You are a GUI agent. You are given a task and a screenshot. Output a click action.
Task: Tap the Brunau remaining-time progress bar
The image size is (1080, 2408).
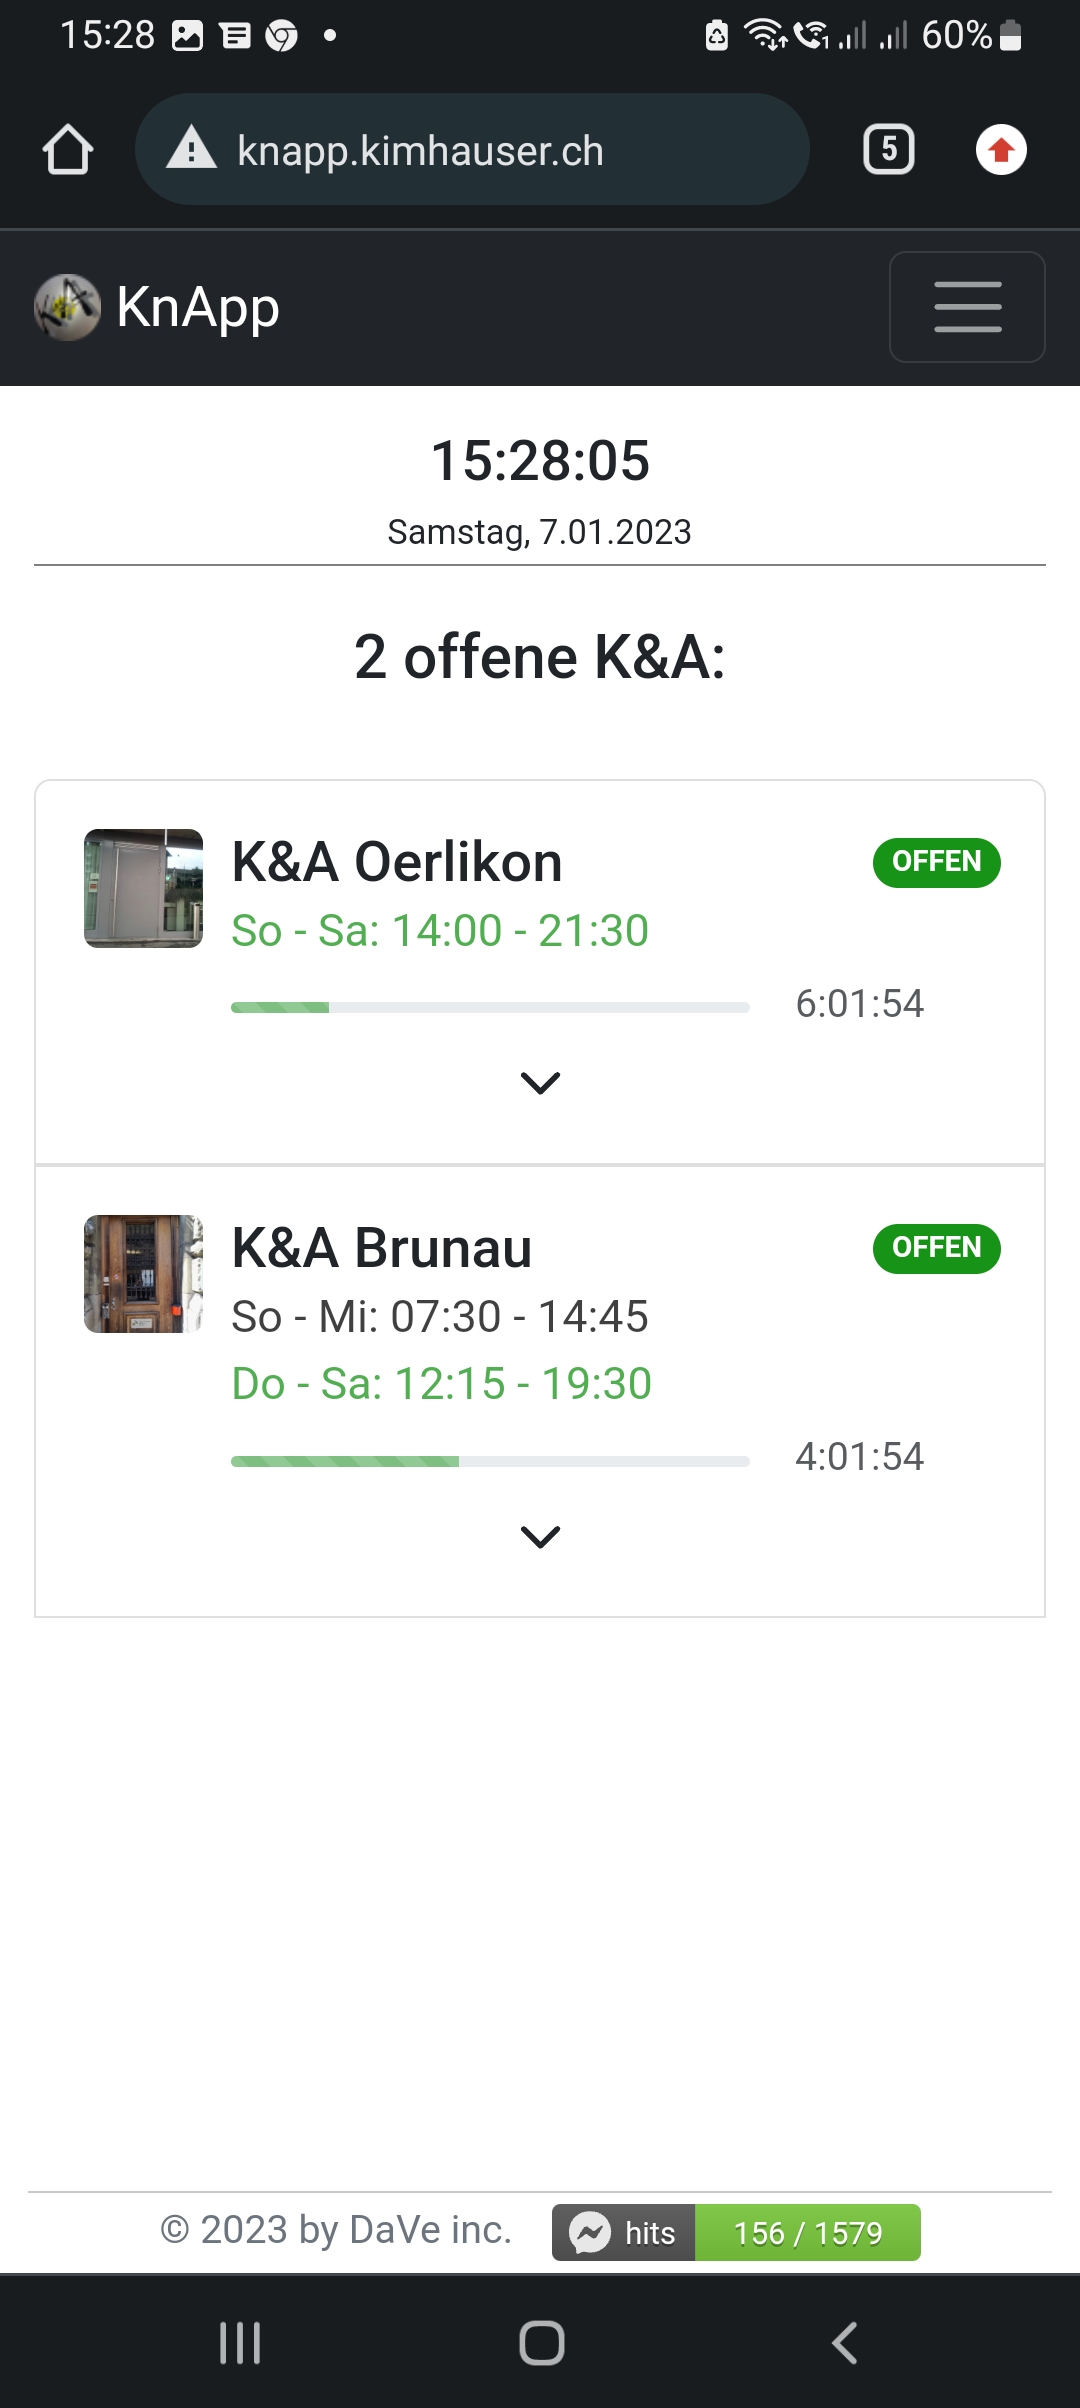[490, 1461]
